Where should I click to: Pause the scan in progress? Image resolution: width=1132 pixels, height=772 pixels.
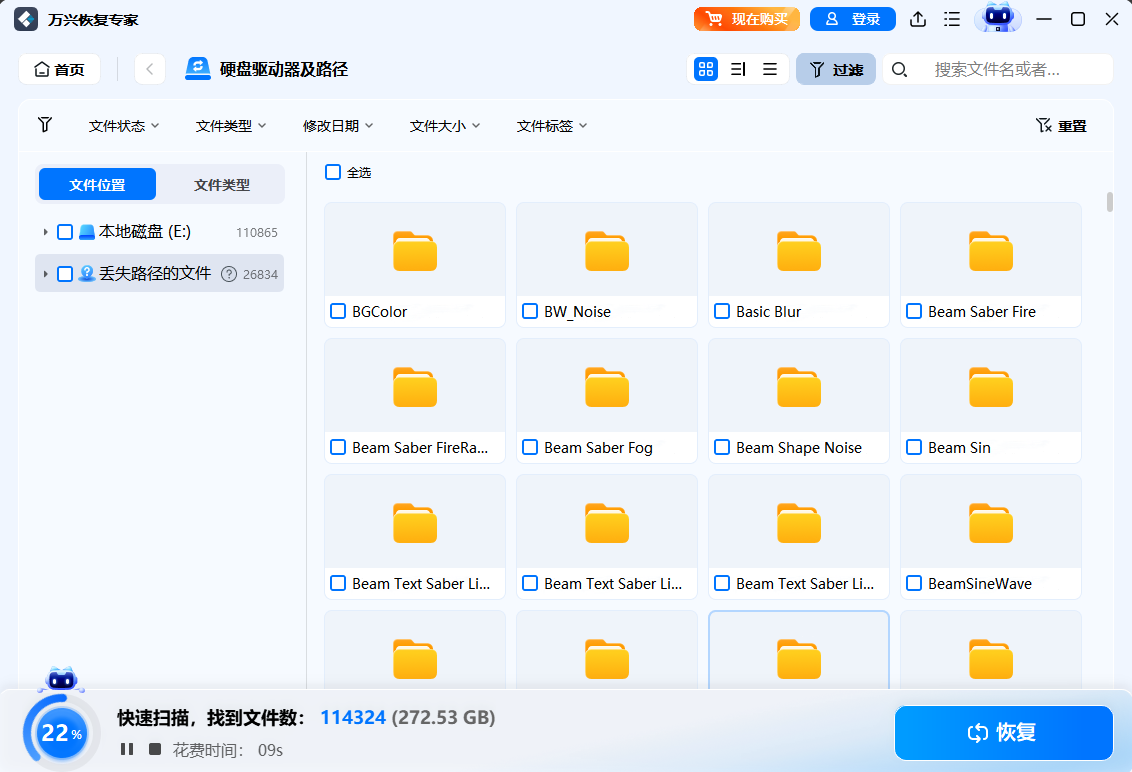[x=127, y=749]
